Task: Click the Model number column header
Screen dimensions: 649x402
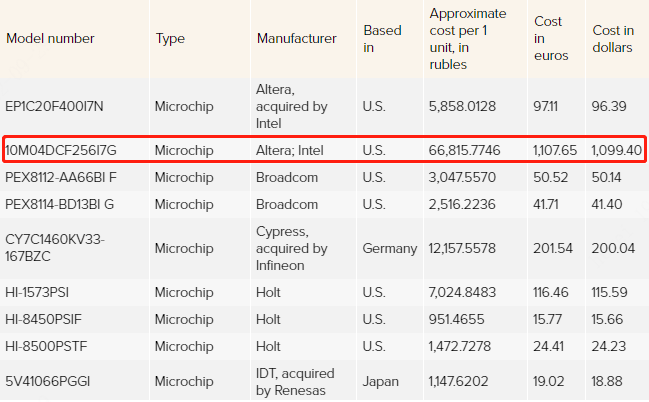Action: point(50,39)
